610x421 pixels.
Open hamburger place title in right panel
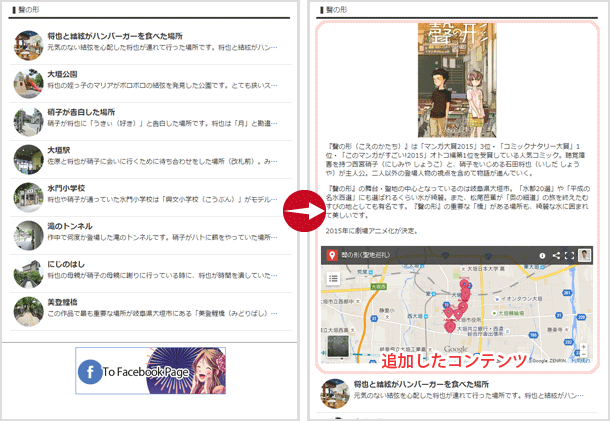pos(421,384)
